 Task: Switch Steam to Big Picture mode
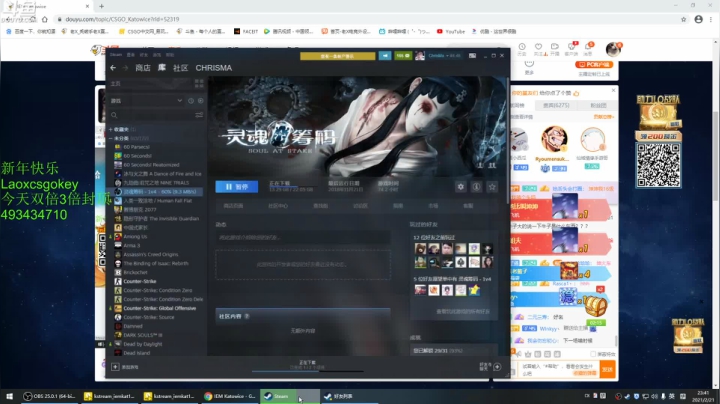[x=472, y=56]
